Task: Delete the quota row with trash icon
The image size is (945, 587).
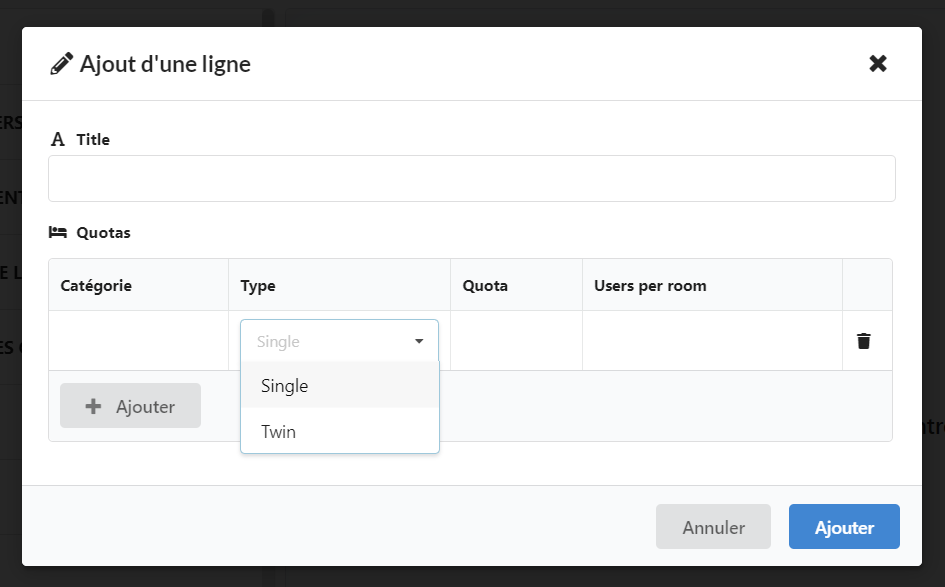Action: point(864,341)
